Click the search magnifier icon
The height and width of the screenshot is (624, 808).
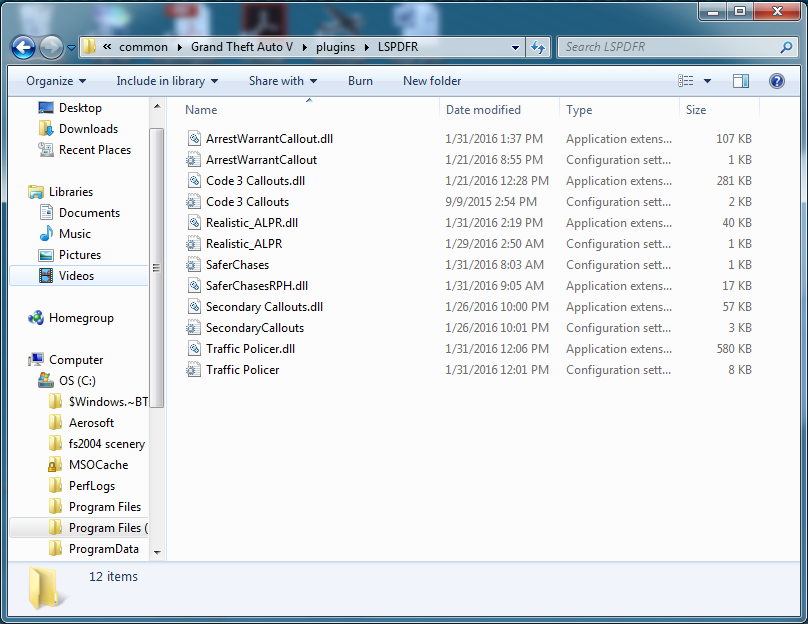786,47
